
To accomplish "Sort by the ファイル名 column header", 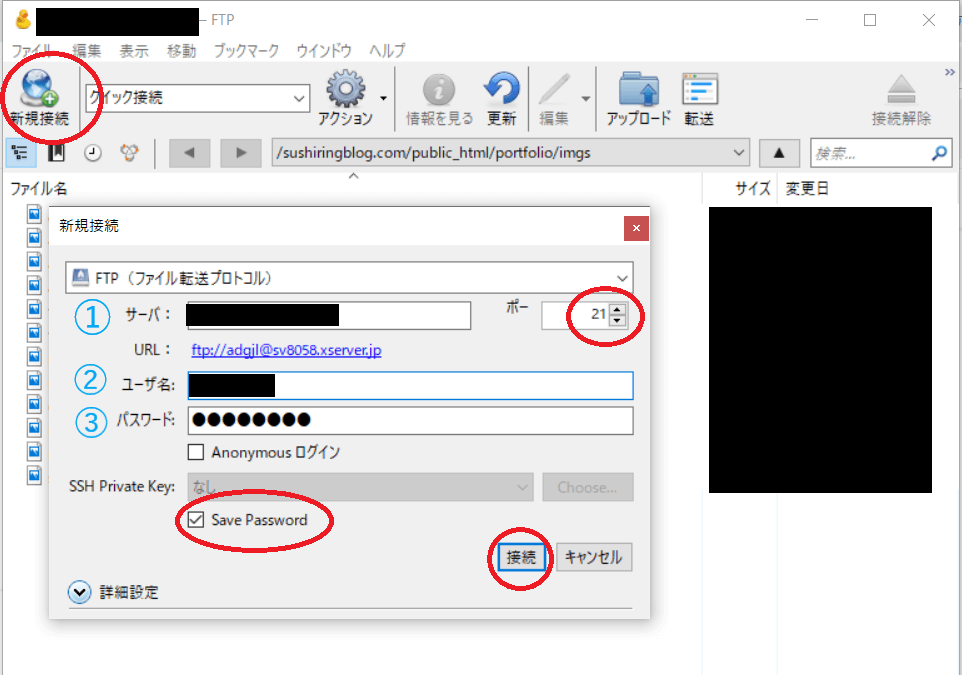I will click(x=39, y=188).
